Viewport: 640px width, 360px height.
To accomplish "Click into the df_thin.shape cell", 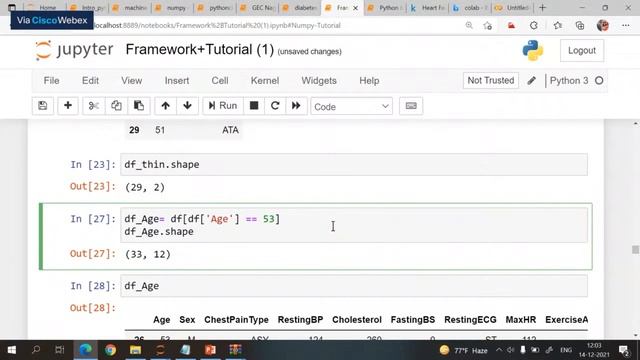I will pos(354,164).
